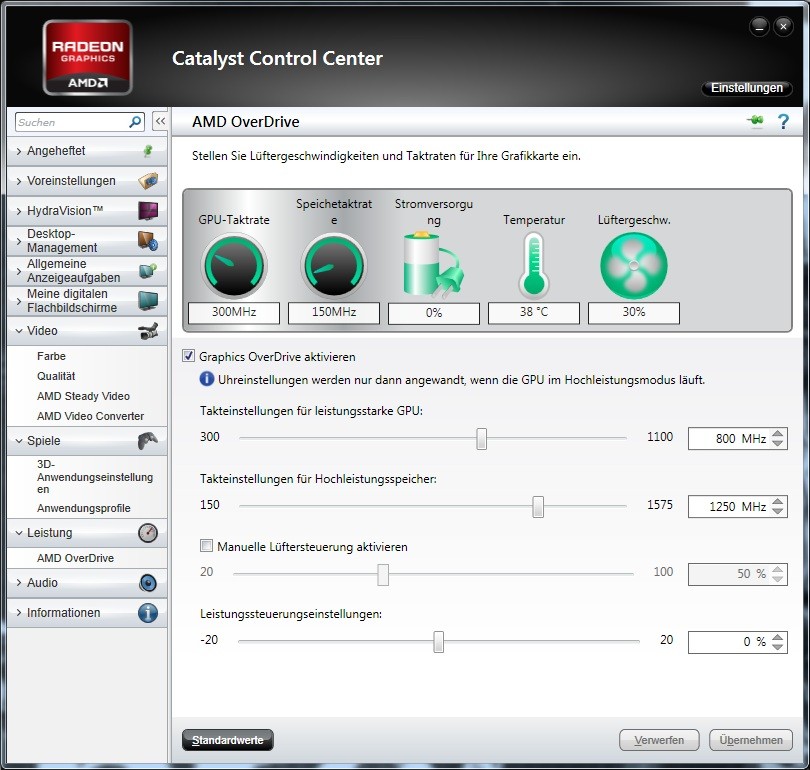The image size is (810, 770).
Task: Click the Lüftergeschwindigkeit fan icon
Action: pos(634,265)
